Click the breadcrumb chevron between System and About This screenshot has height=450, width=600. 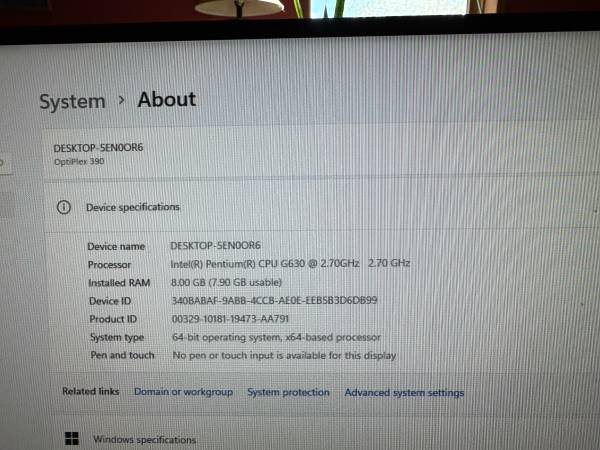tap(121, 100)
